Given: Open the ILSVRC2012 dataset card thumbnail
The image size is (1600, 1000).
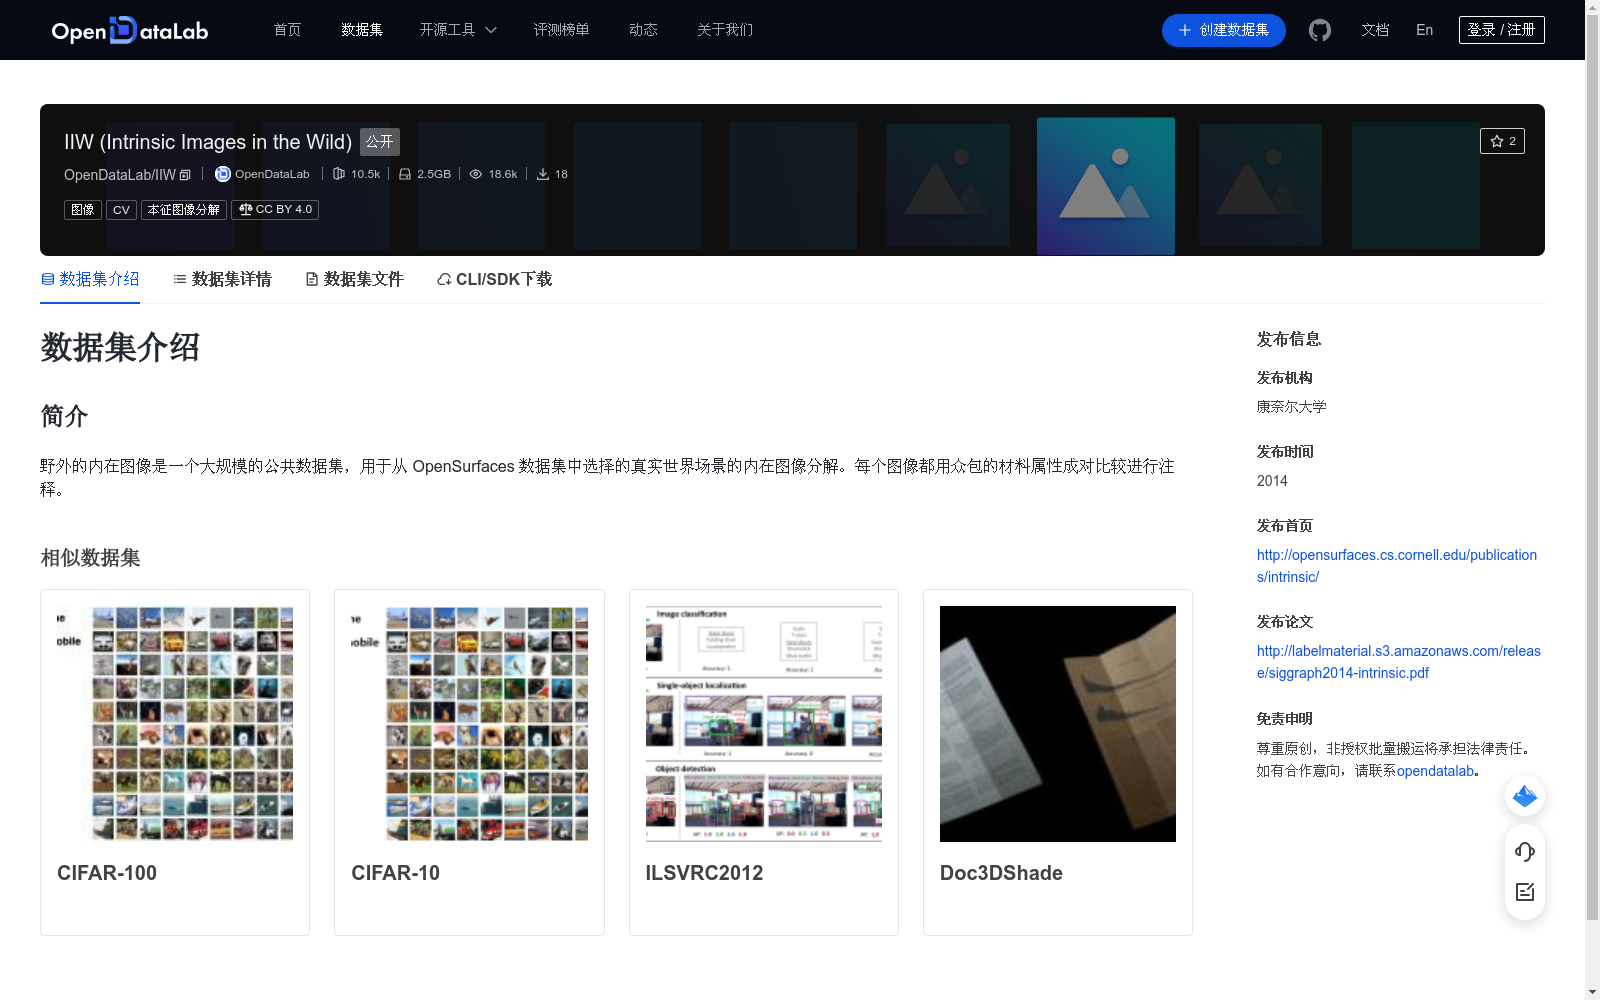Looking at the screenshot, I should point(764,724).
